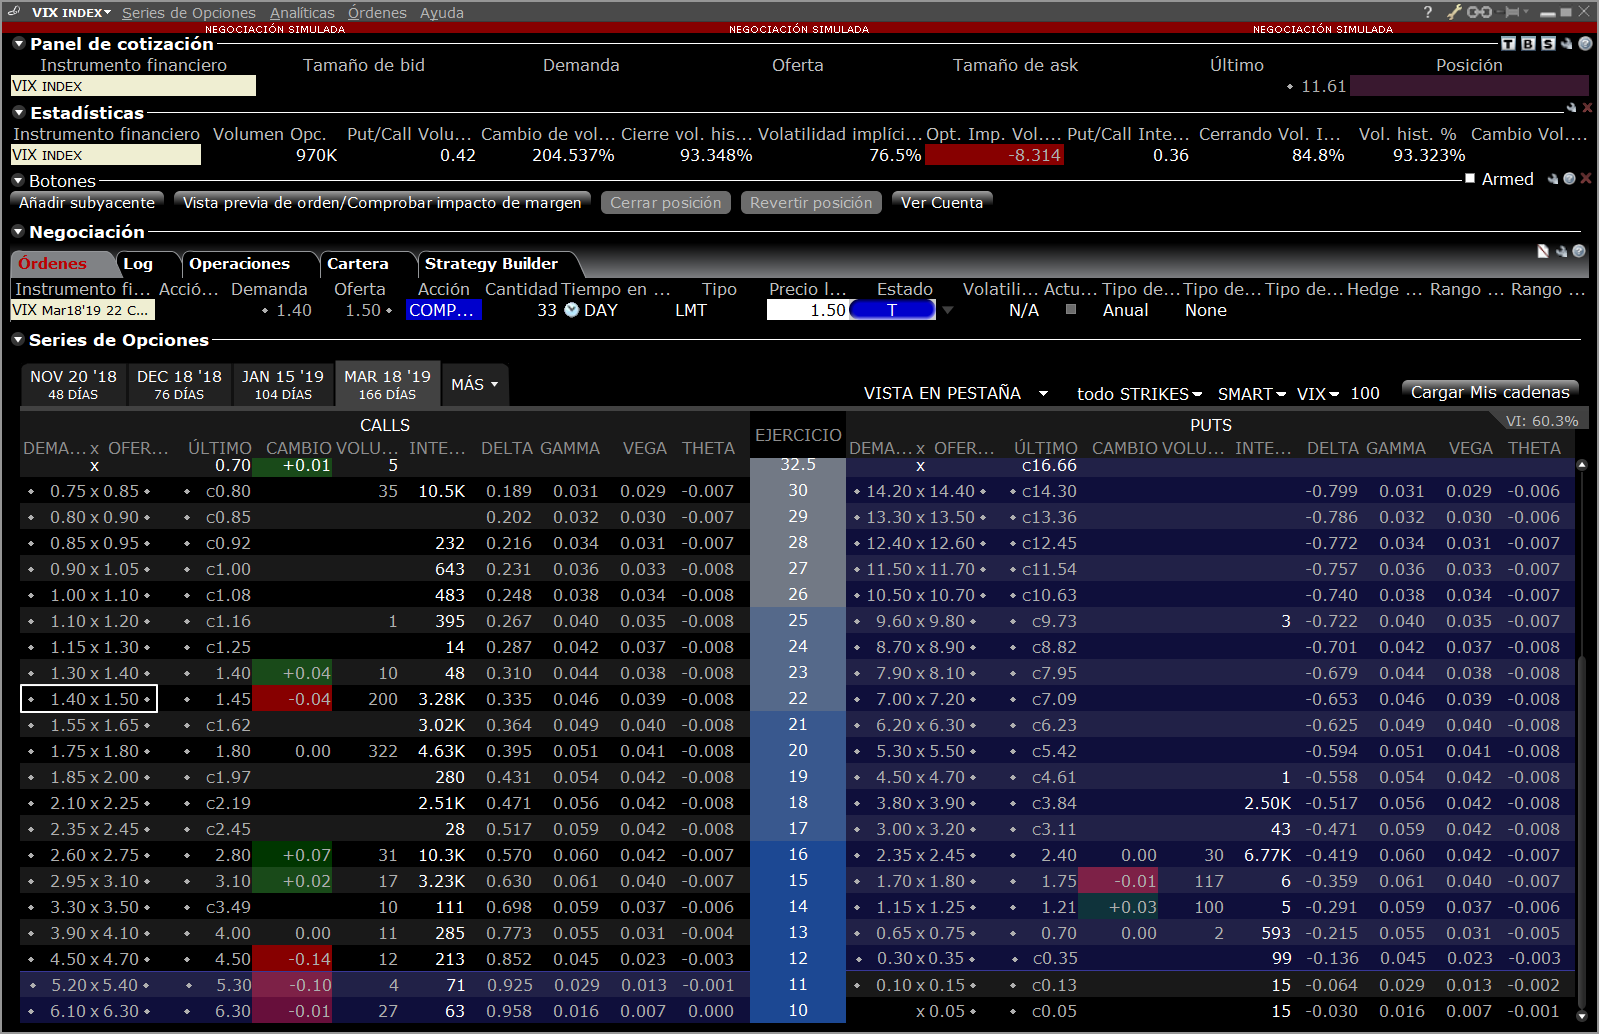1599x1034 pixels.
Task: Collapse the Series de Opciones section
Action: (x=18, y=340)
